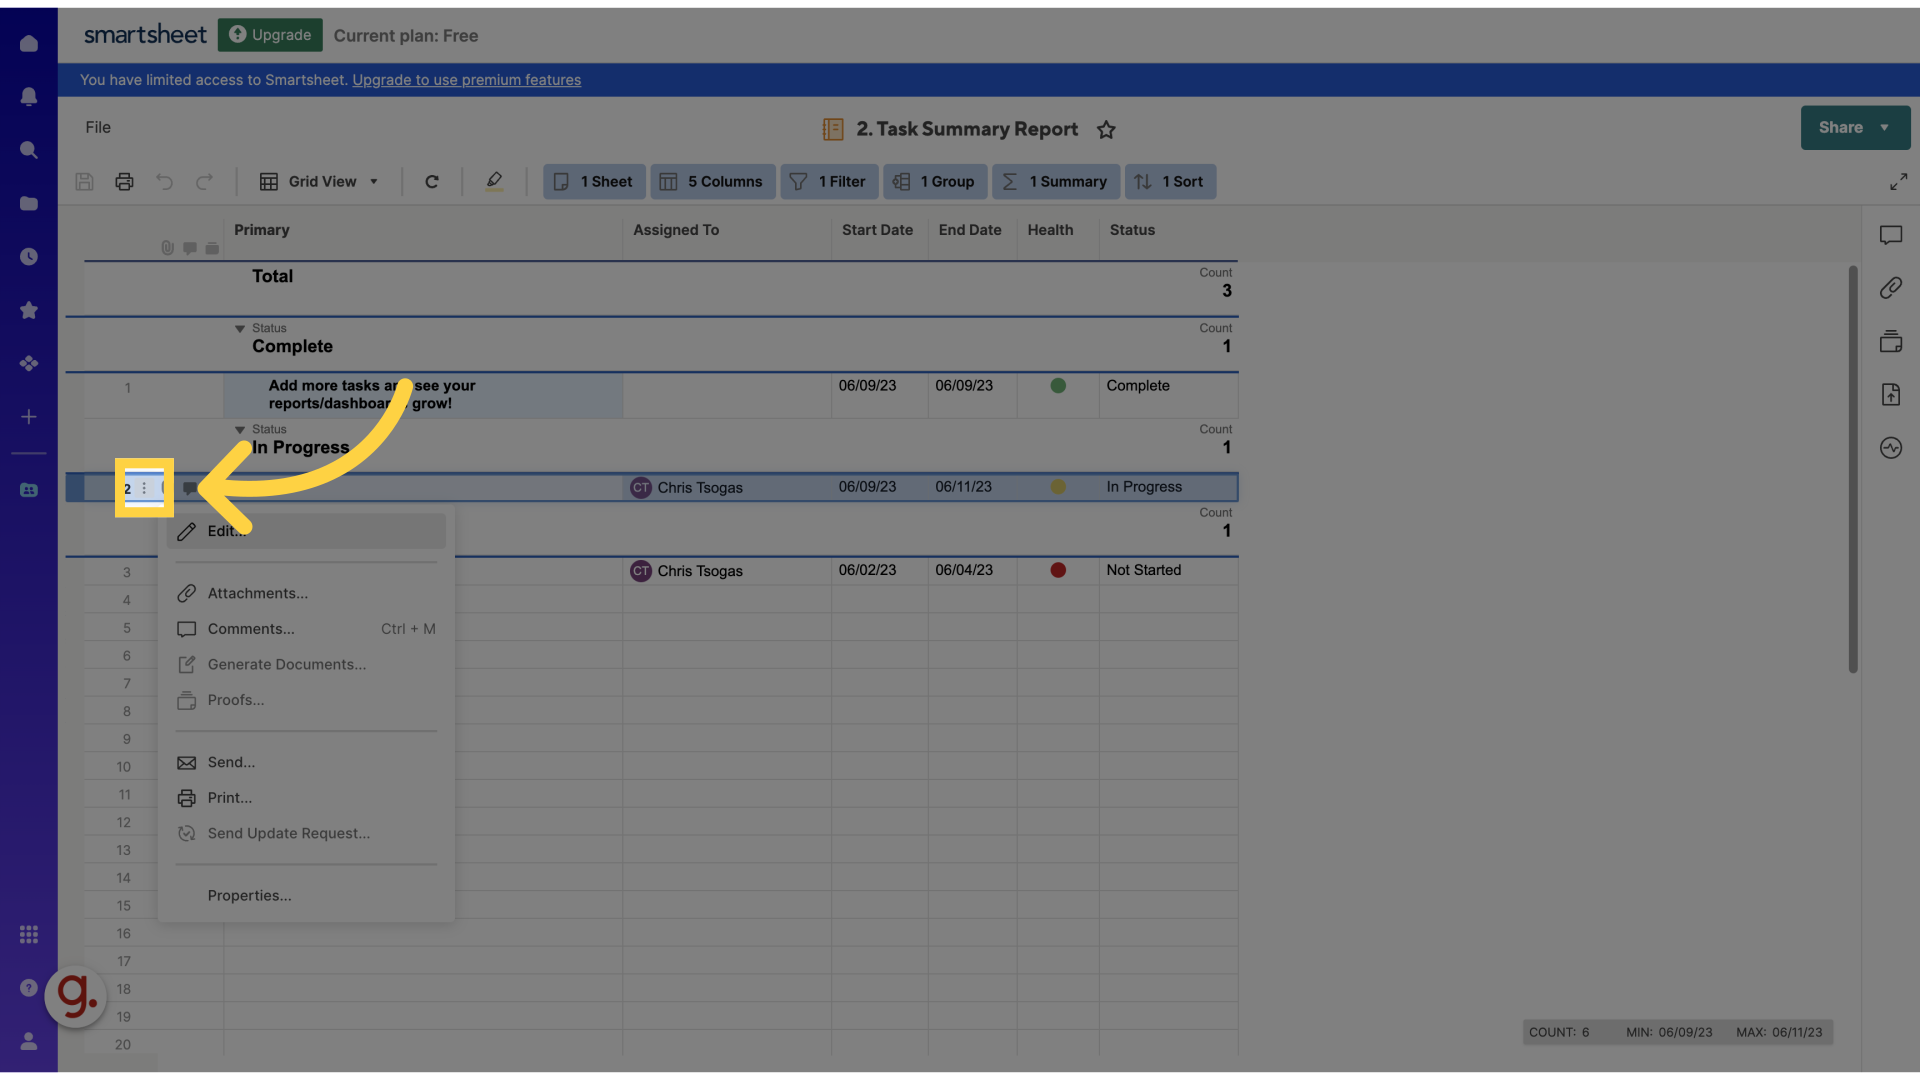
Task: Click the Undo arrow in toolbar
Action: [x=164, y=181]
